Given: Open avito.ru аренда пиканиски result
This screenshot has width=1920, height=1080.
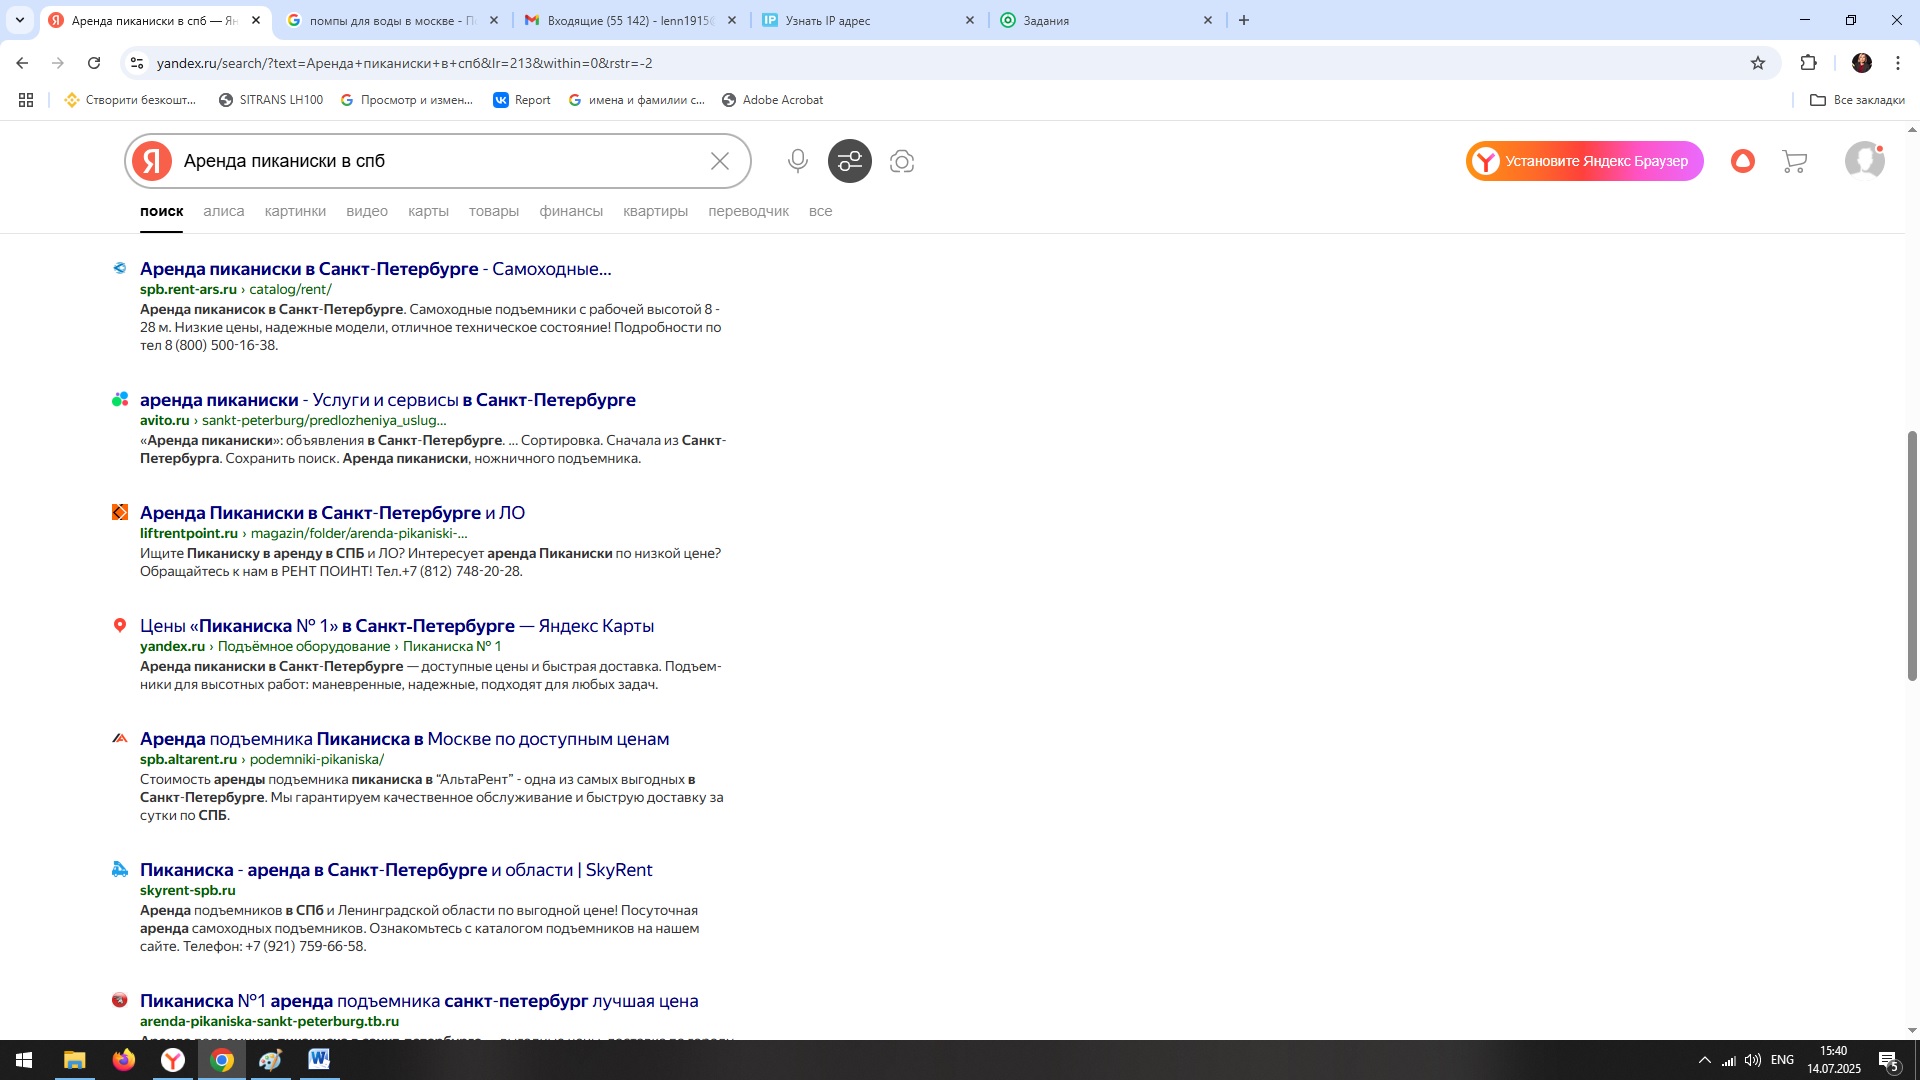Looking at the screenshot, I should coord(388,400).
